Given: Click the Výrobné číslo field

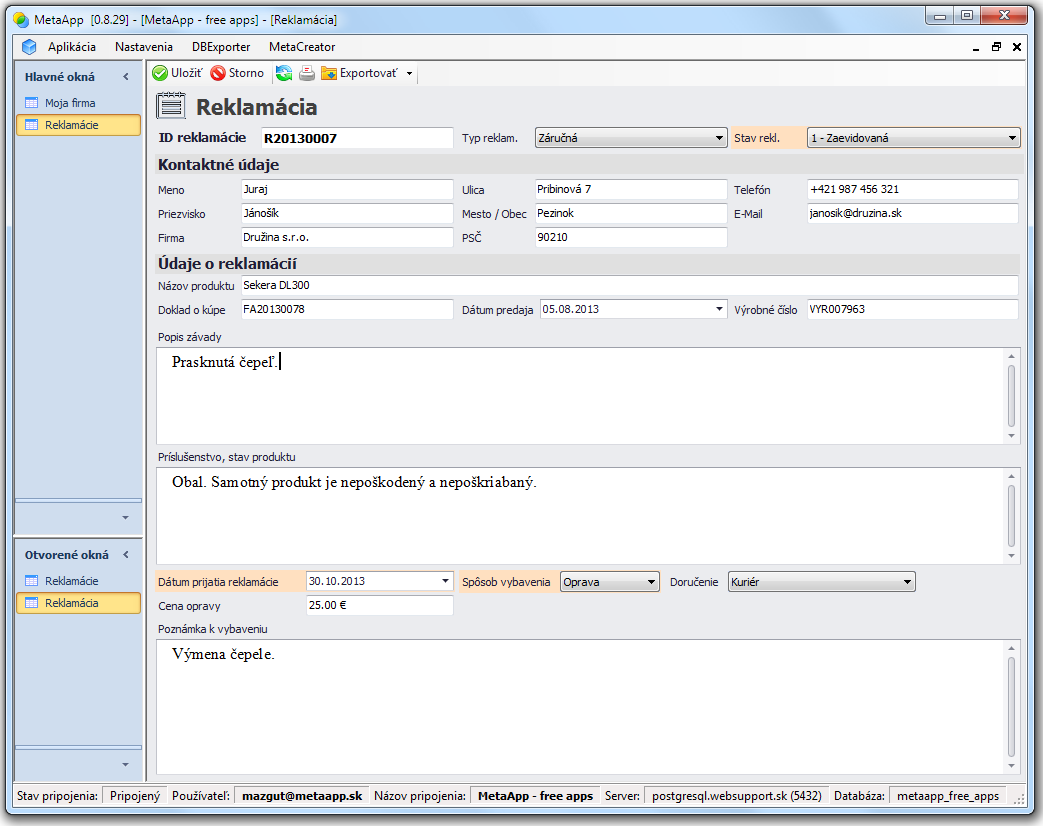Looking at the screenshot, I should pos(913,309).
